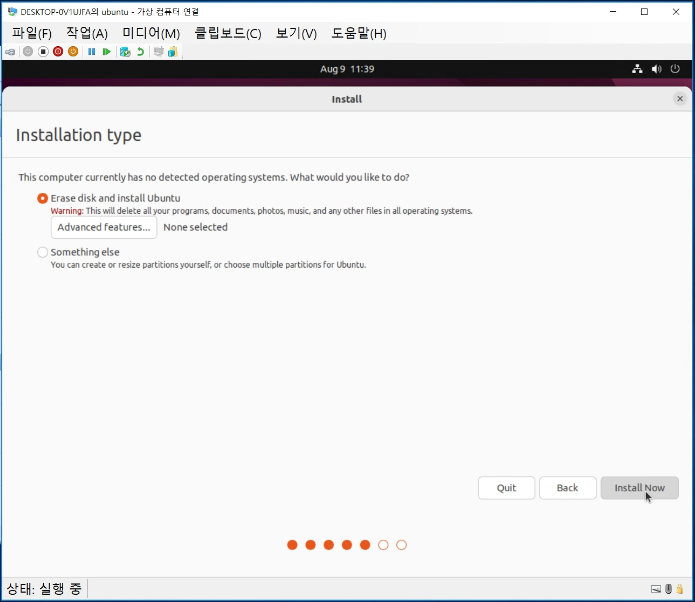Open Advanced features dialog

(104, 227)
